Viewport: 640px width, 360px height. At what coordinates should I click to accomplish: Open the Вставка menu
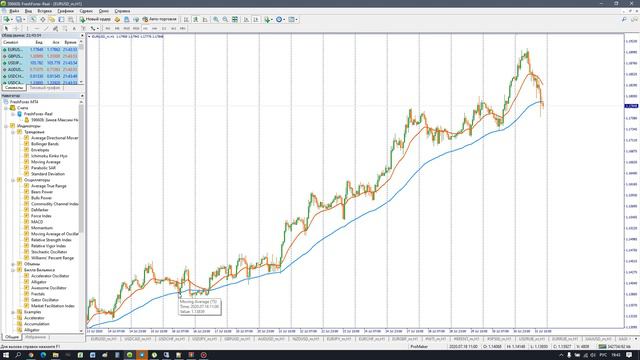pyautogui.click(x=44, y=11)
